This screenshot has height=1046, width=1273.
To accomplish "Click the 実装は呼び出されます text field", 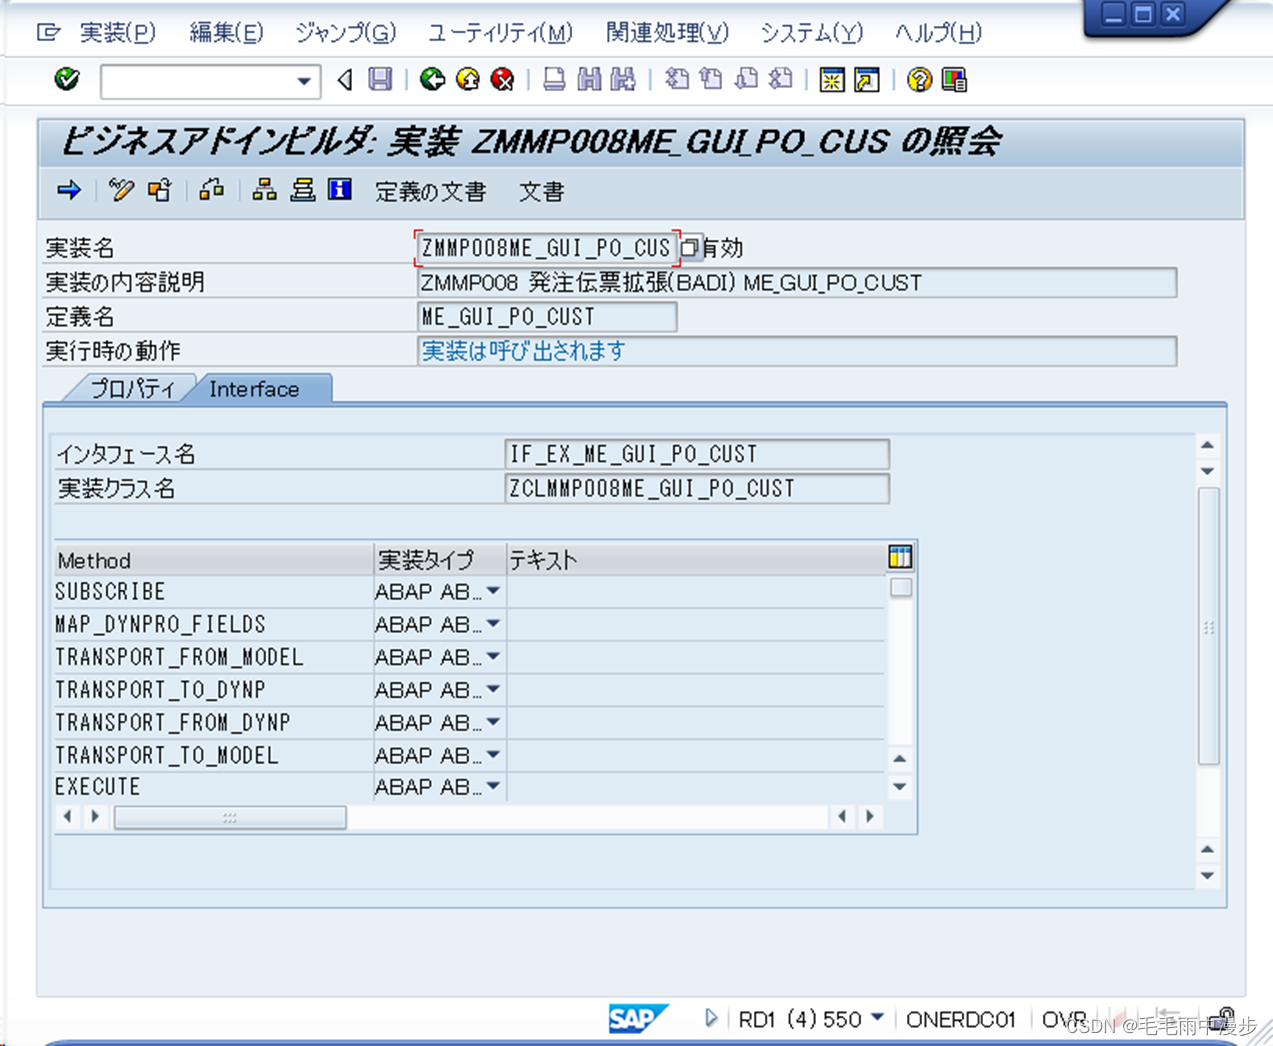I will click(x=796, y=351).
